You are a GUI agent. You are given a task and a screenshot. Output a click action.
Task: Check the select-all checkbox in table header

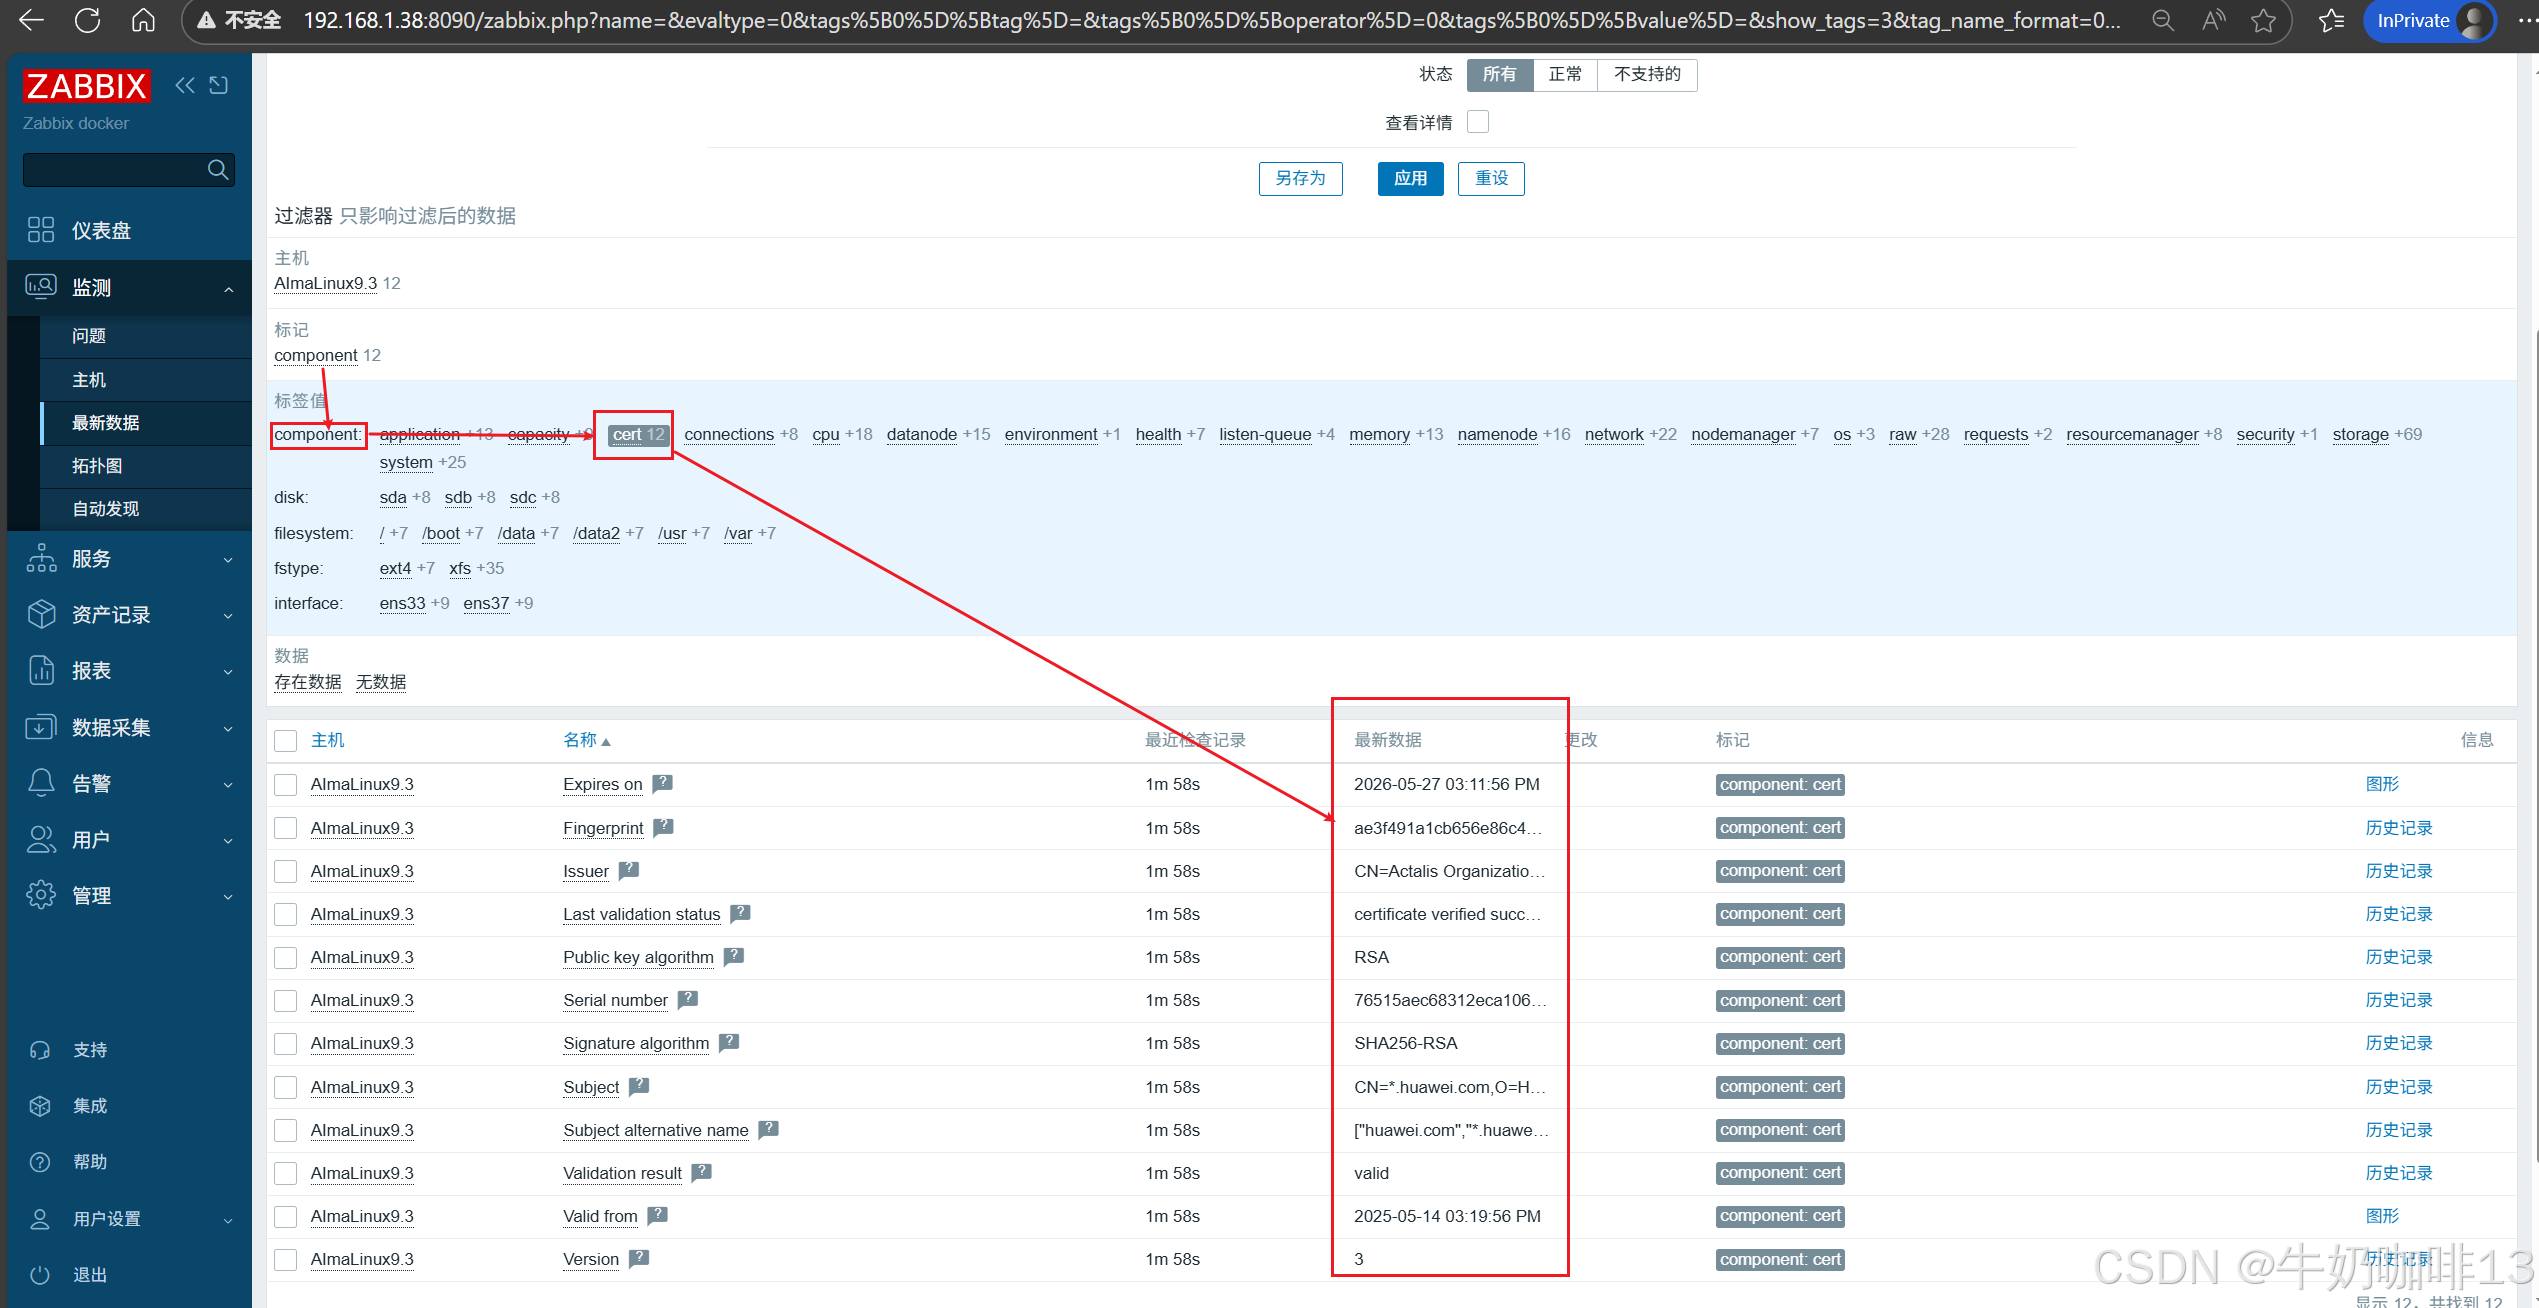coord(286,740)
